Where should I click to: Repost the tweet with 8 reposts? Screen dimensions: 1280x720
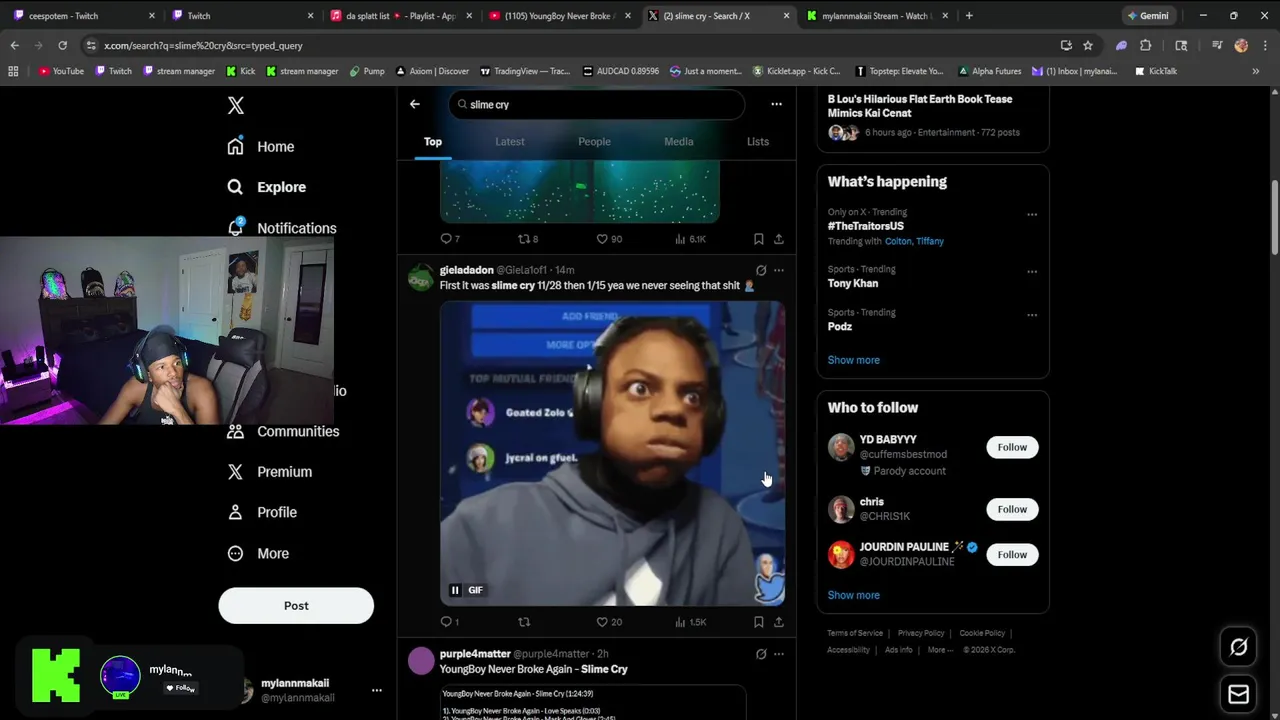(x=527, y=239)
